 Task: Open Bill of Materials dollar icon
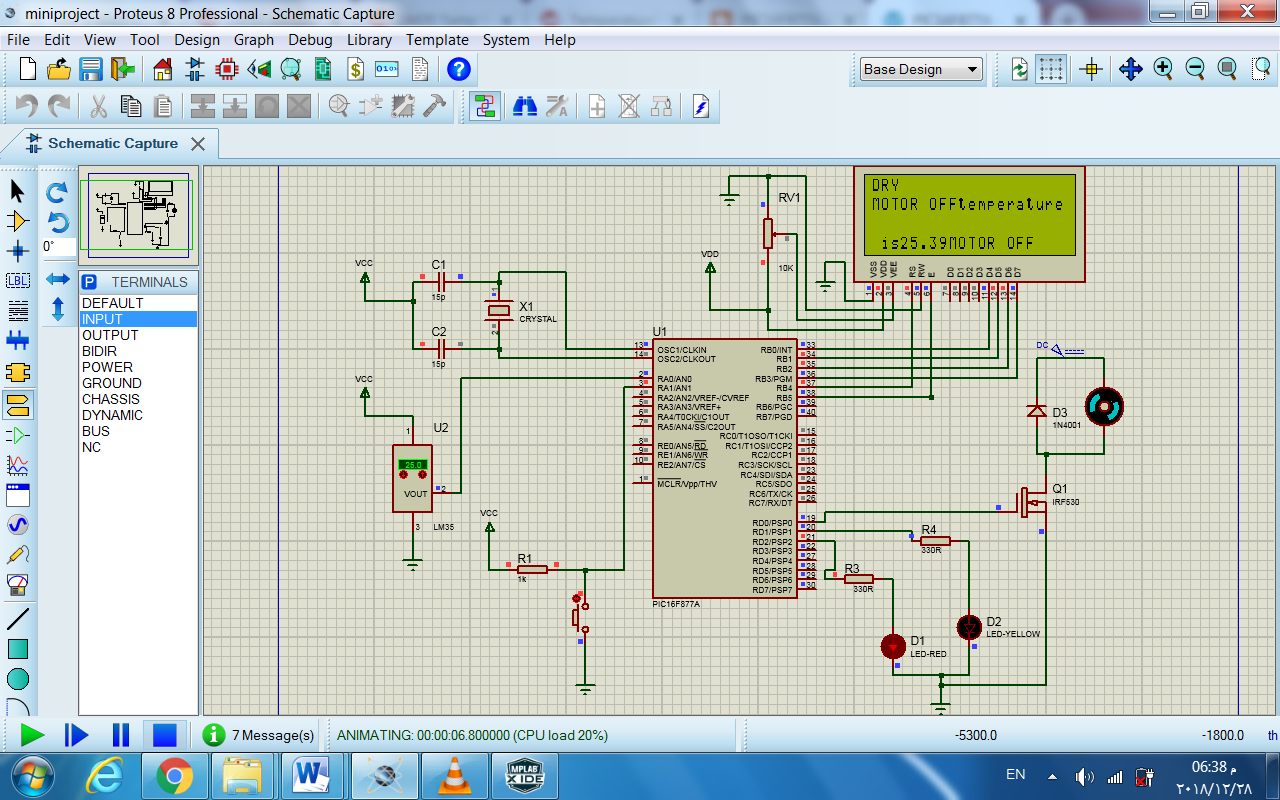click(355, 69)
